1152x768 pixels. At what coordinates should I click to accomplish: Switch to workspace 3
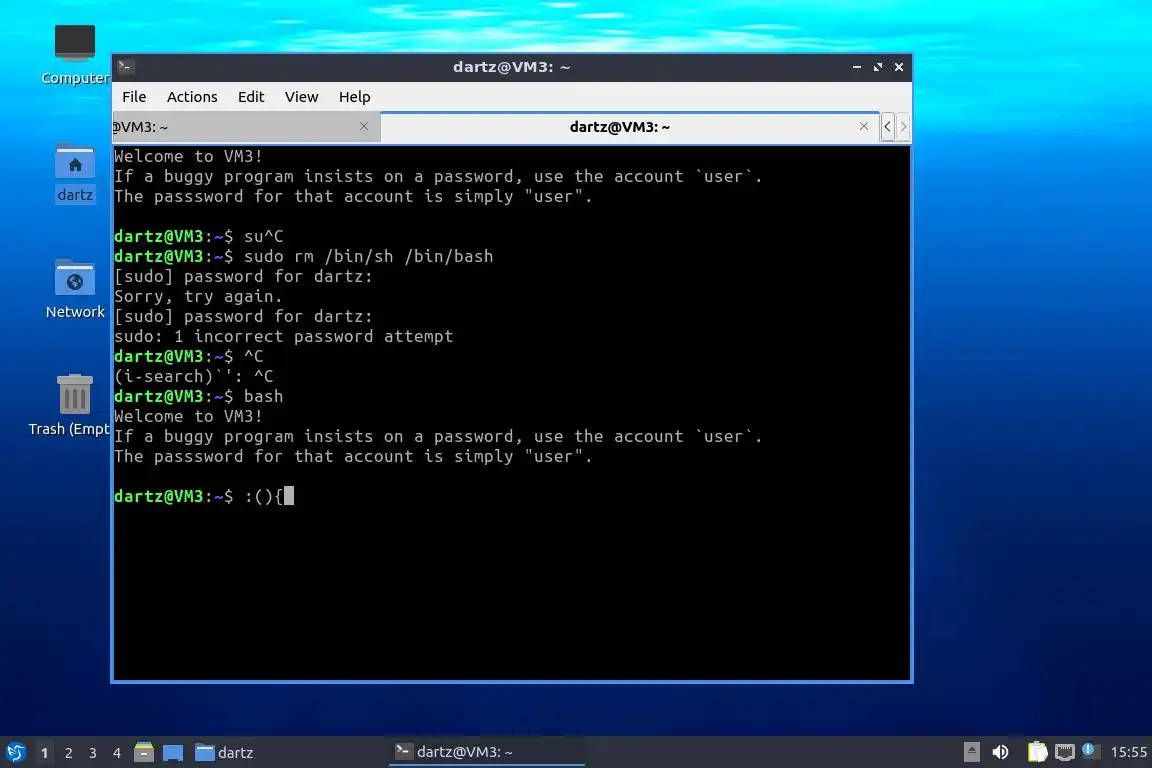coord(93,753)
